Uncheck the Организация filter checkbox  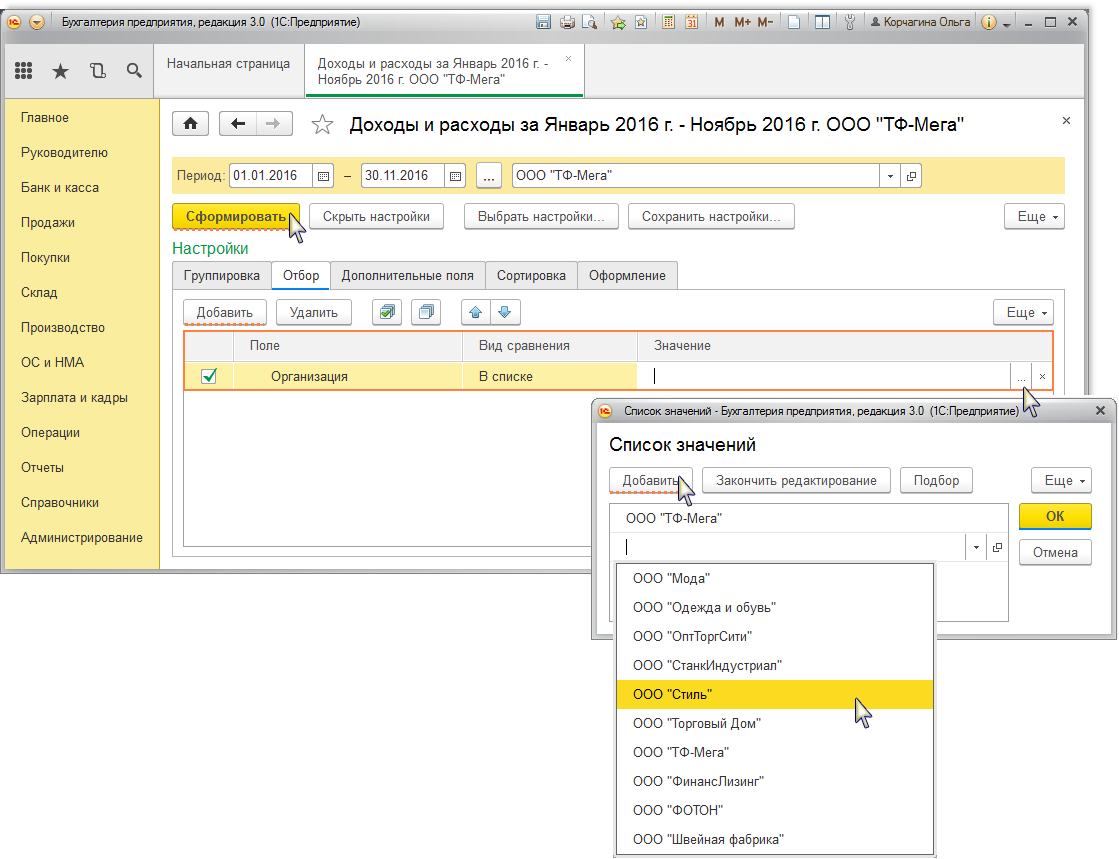[208, 376]
